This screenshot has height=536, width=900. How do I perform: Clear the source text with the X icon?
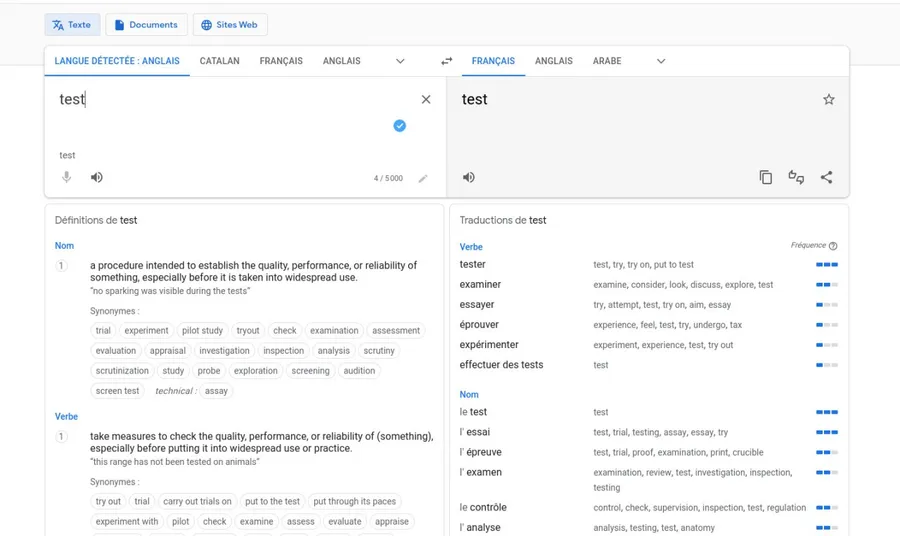click(426, 99)
